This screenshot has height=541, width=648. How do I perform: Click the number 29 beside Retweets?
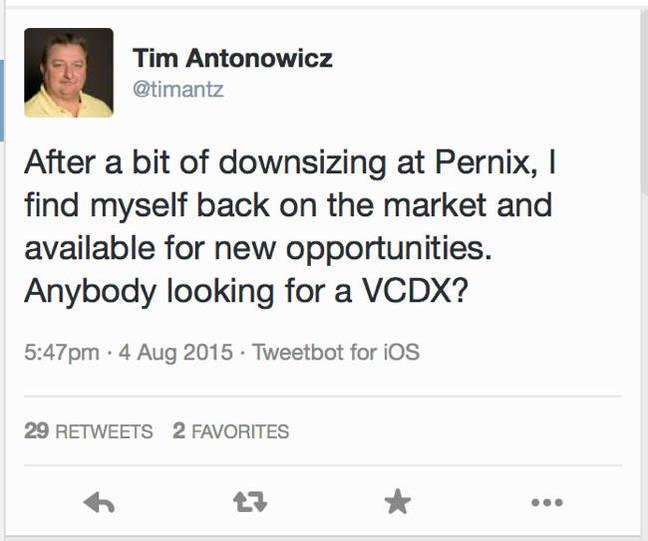point(36,431)
